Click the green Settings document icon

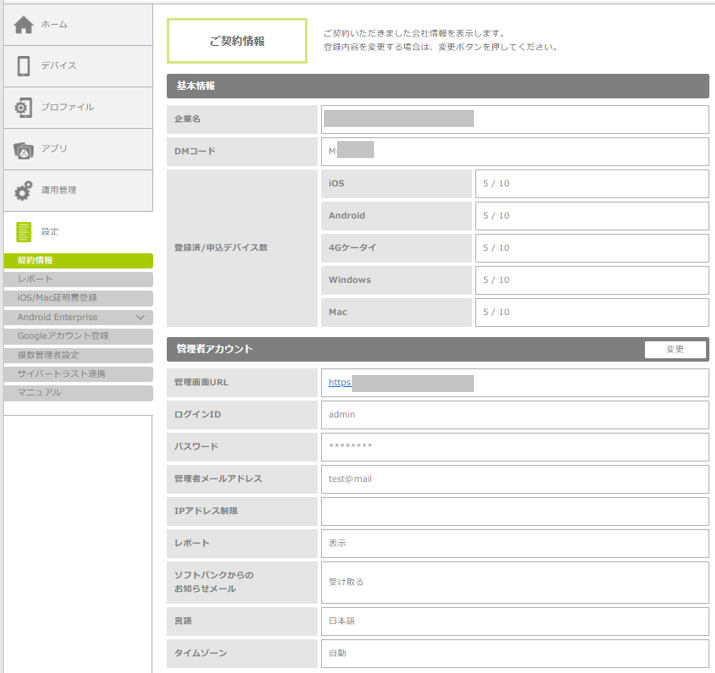tap(24, 232)
